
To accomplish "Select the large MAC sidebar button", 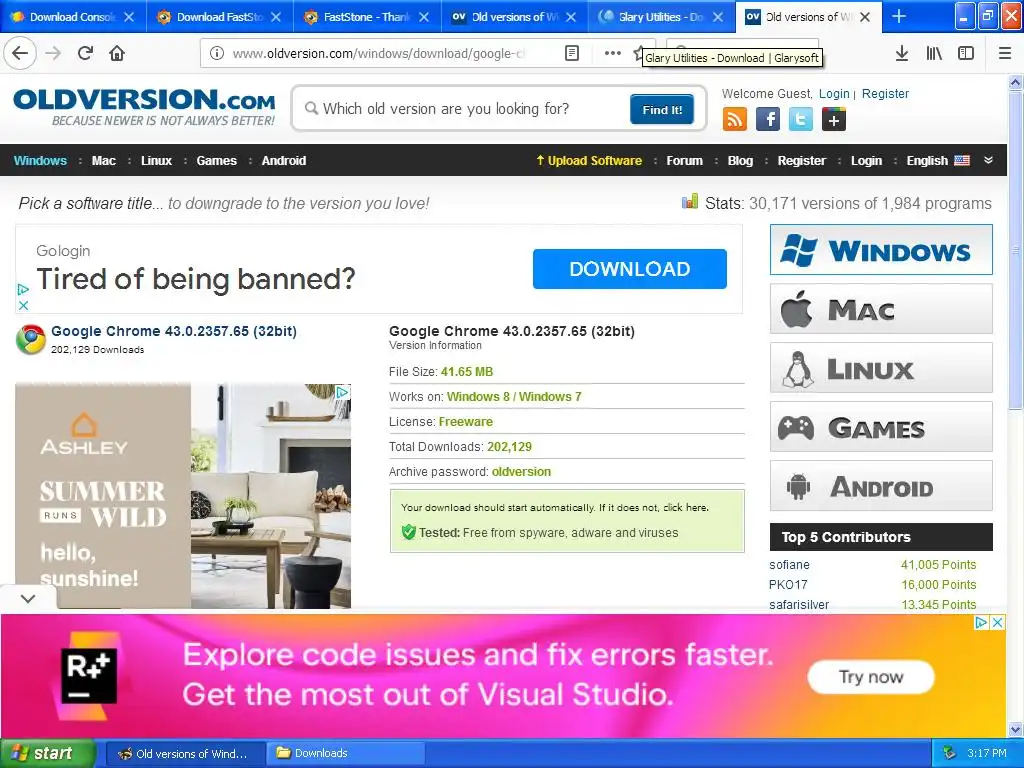I will [x=881, y=309].
